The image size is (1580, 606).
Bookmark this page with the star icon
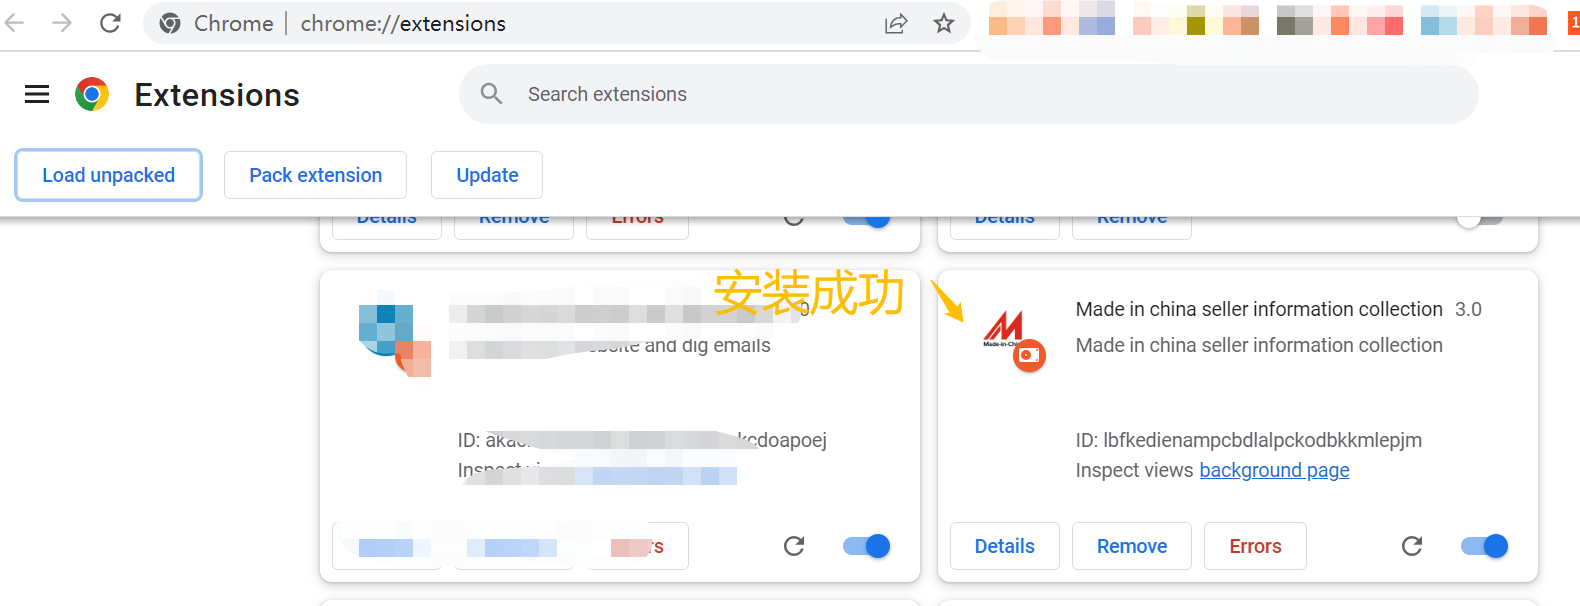[944, 23]
